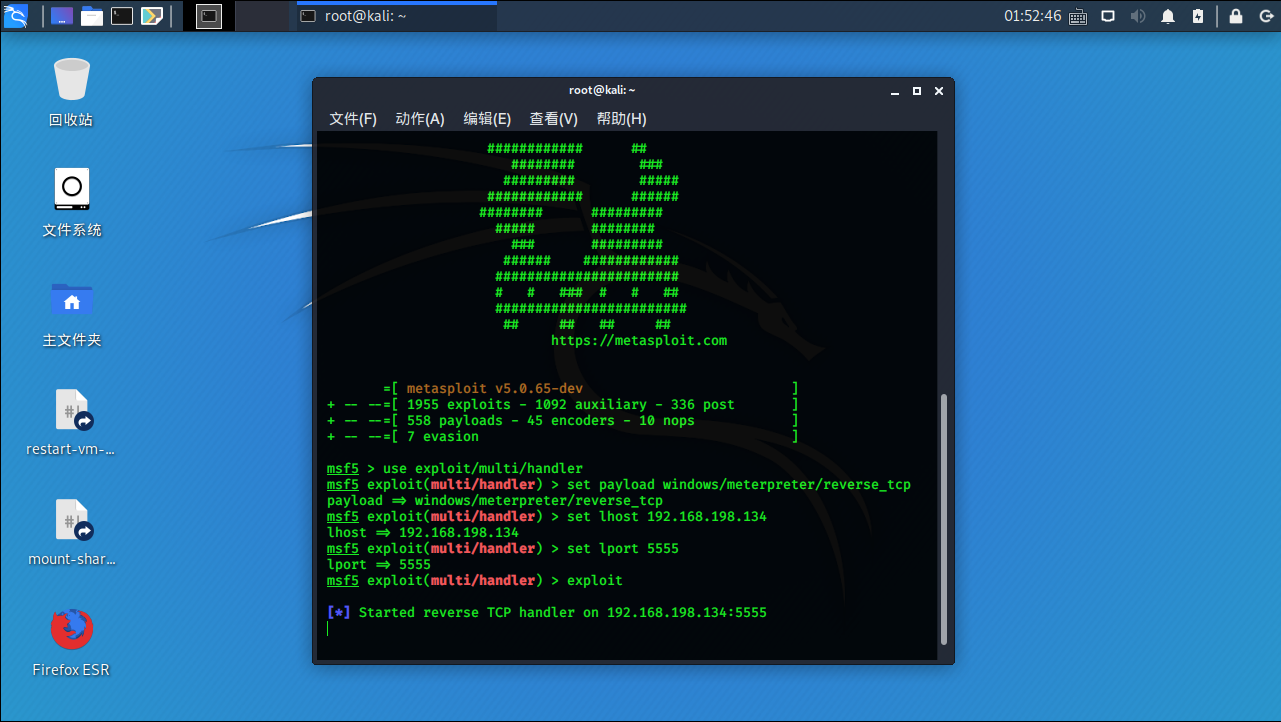
Task: Click the terminal vertical scrollbar handle
Action: point(945,520)
